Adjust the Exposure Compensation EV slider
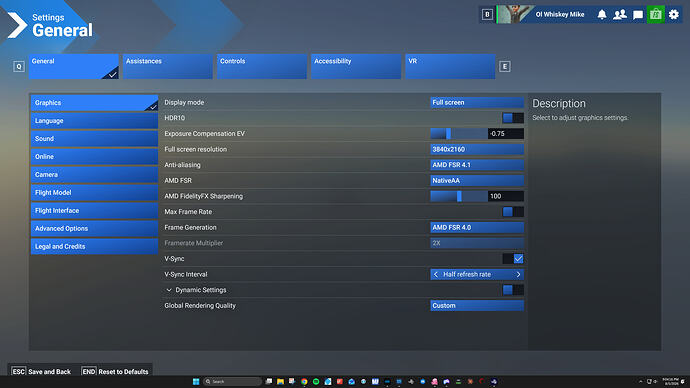This screenshot has width=690, height=388. (459, 134)
